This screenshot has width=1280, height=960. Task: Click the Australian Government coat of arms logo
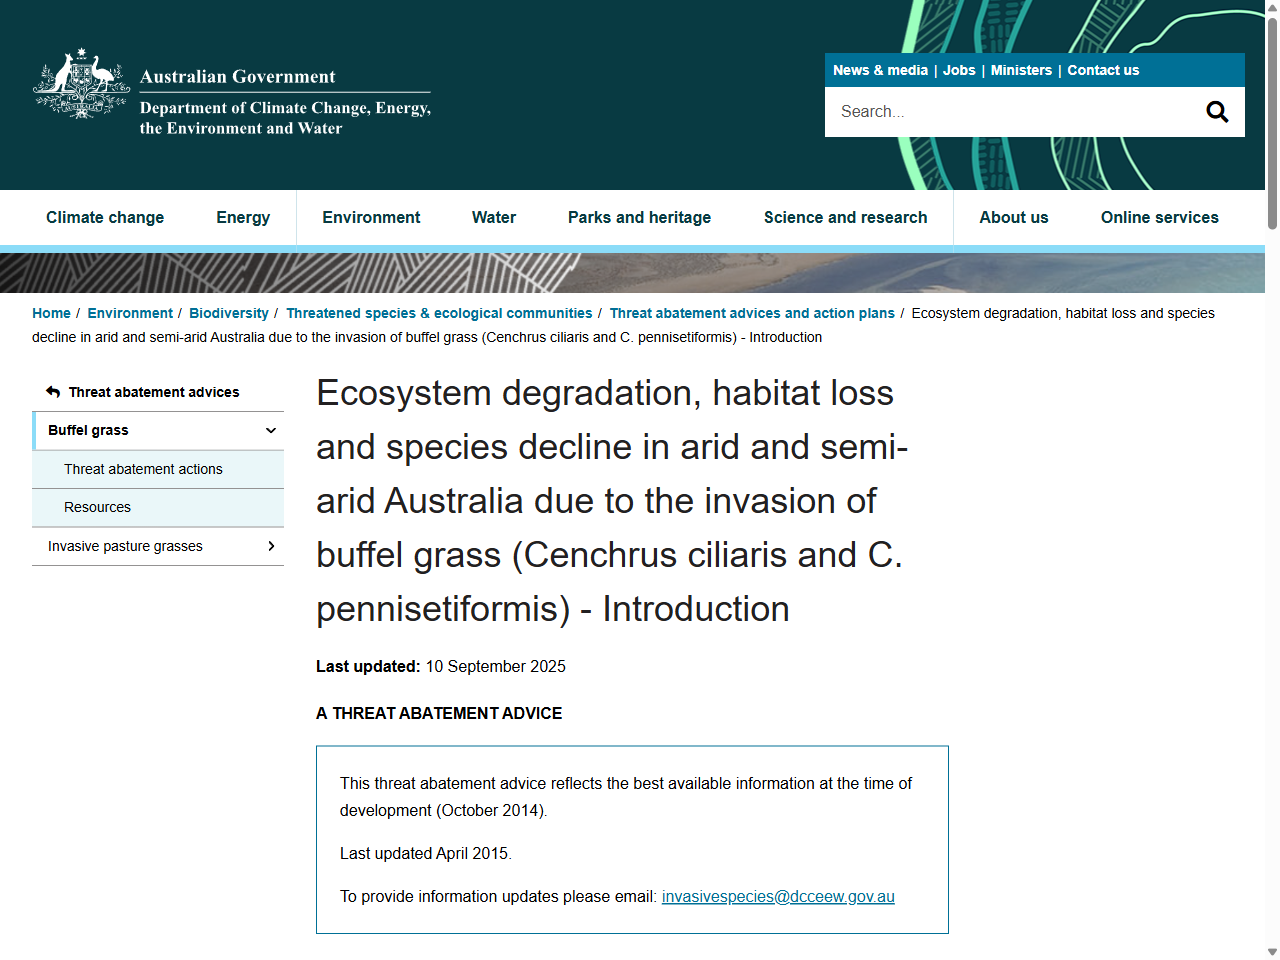pos(82,84)
